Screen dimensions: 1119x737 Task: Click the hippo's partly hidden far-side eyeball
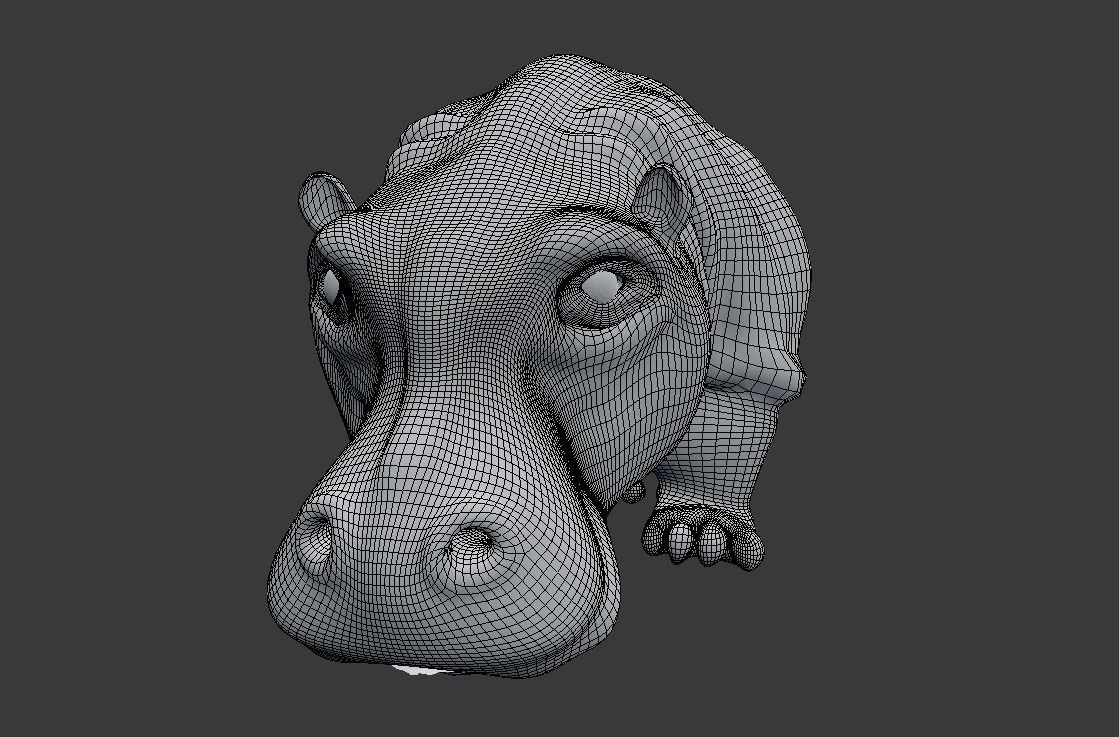[330, 287]
